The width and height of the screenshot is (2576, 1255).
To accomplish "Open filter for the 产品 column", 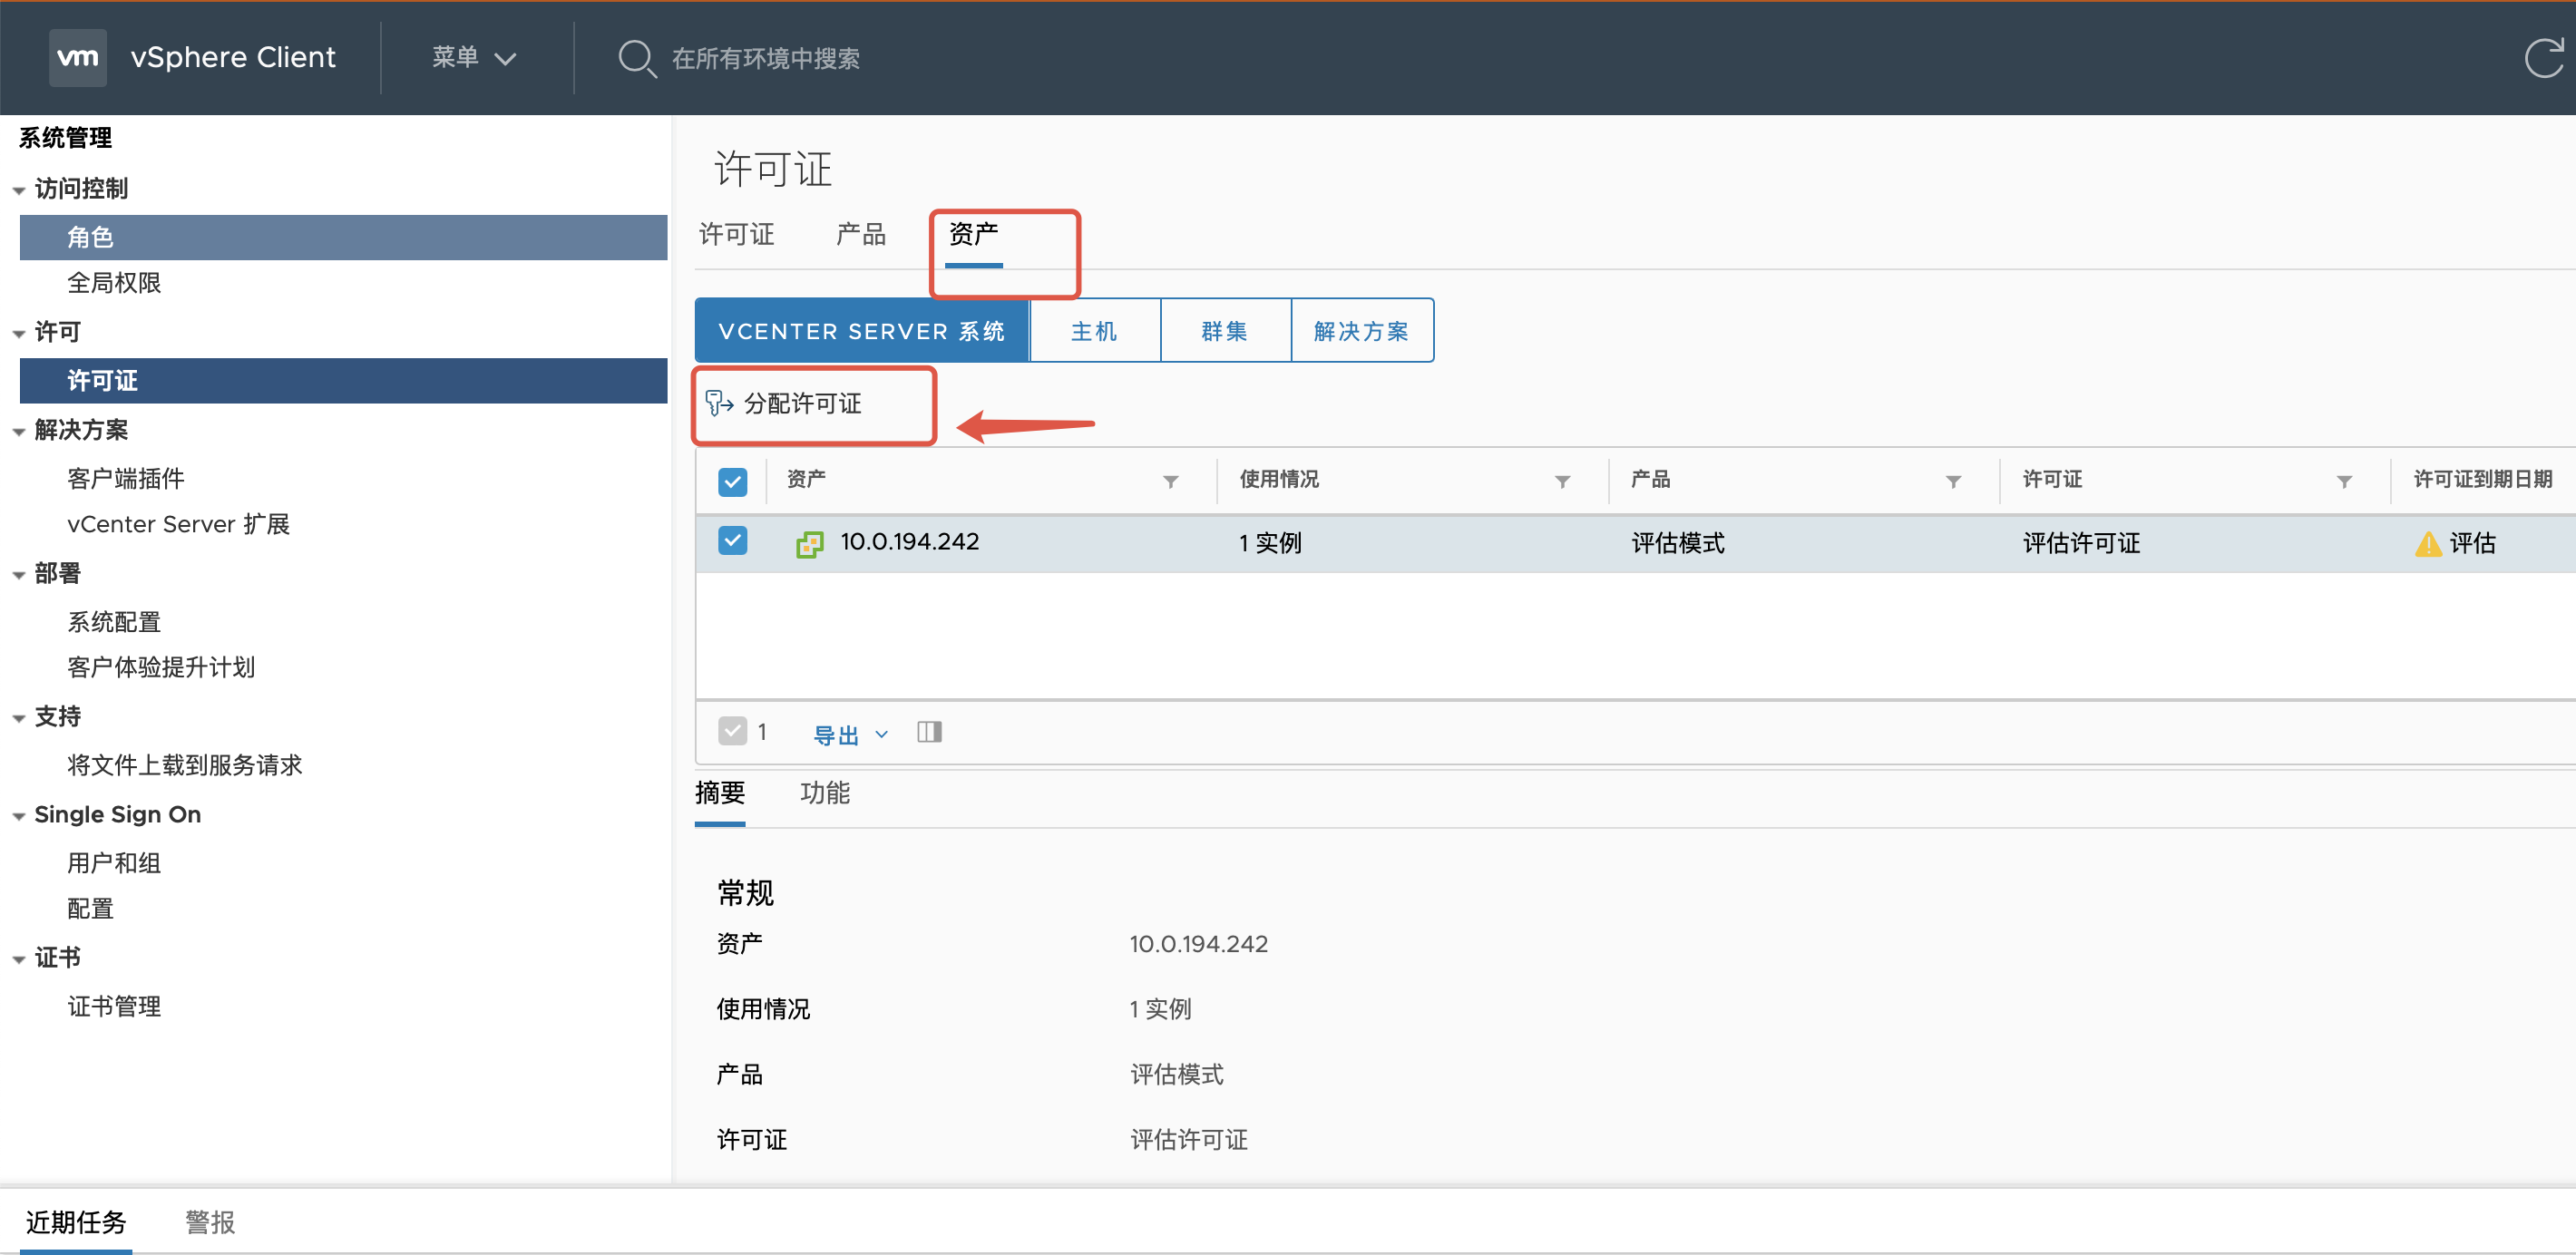I will (1953, 482).
